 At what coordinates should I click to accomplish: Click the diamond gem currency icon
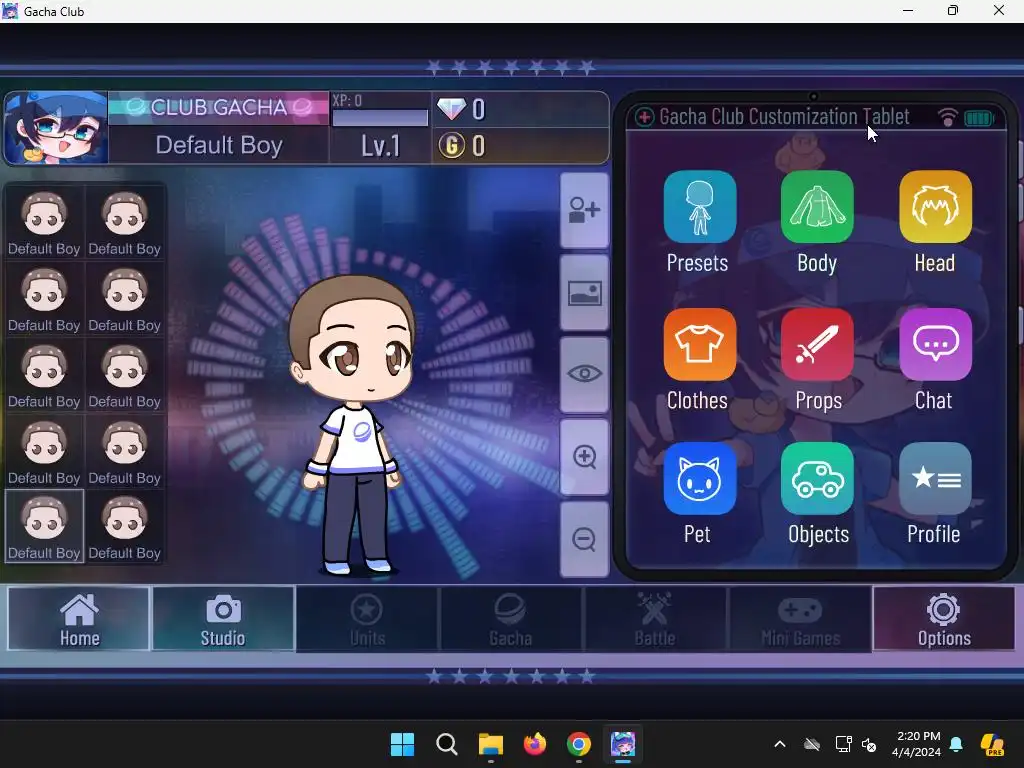pos(451,109)
